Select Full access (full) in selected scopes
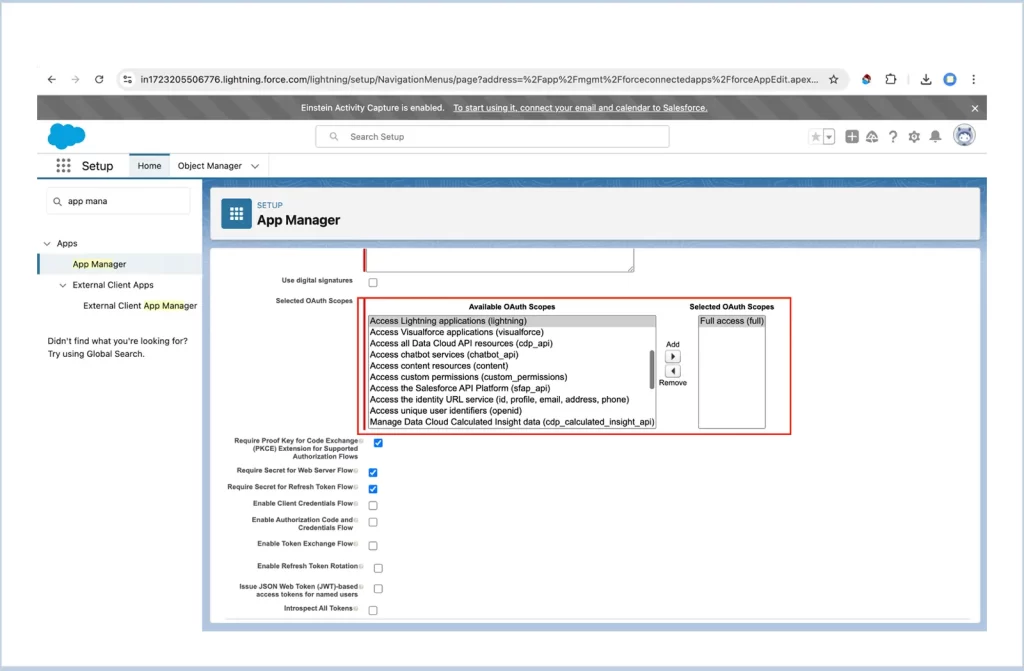Screen dimensions: 1024x671 tap(731, 321)
